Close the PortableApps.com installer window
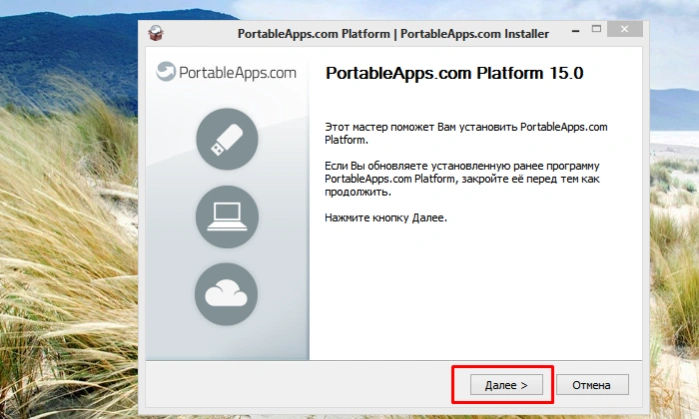The height and width of the screenshot is (419, 699). (x=625, y=29)
